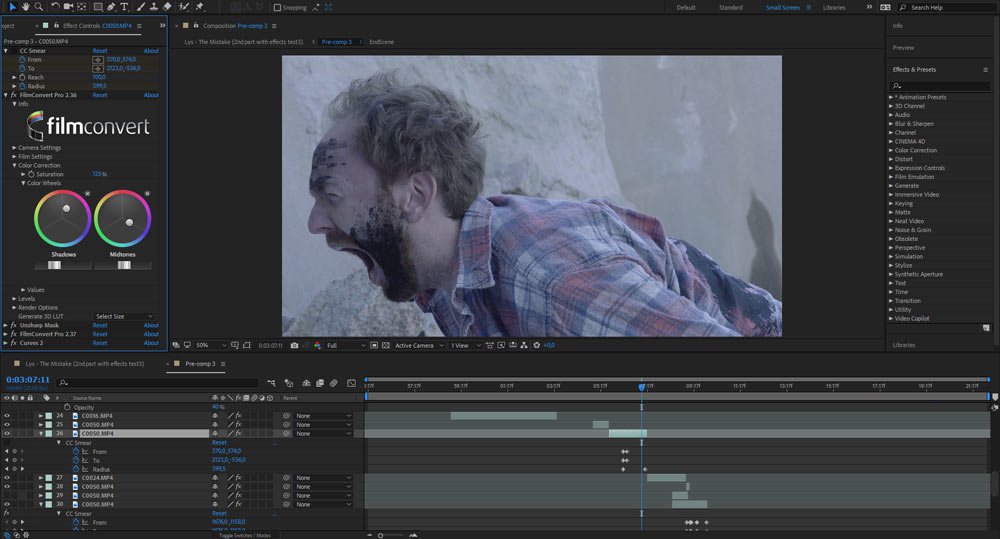Hide layer 30 C0050.MP4 with eye icon
Viewport: 1000px width, 539px height.
point(7,504)
